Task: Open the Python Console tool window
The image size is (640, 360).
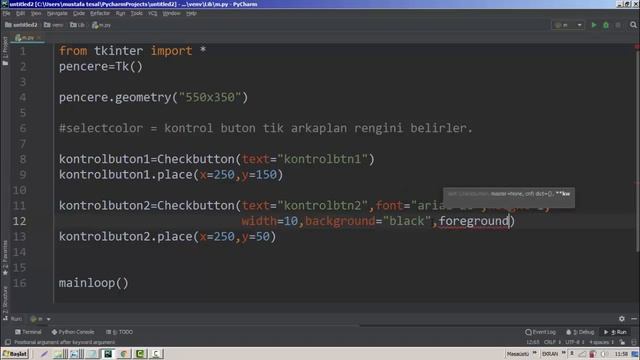Action: [73, 332]
